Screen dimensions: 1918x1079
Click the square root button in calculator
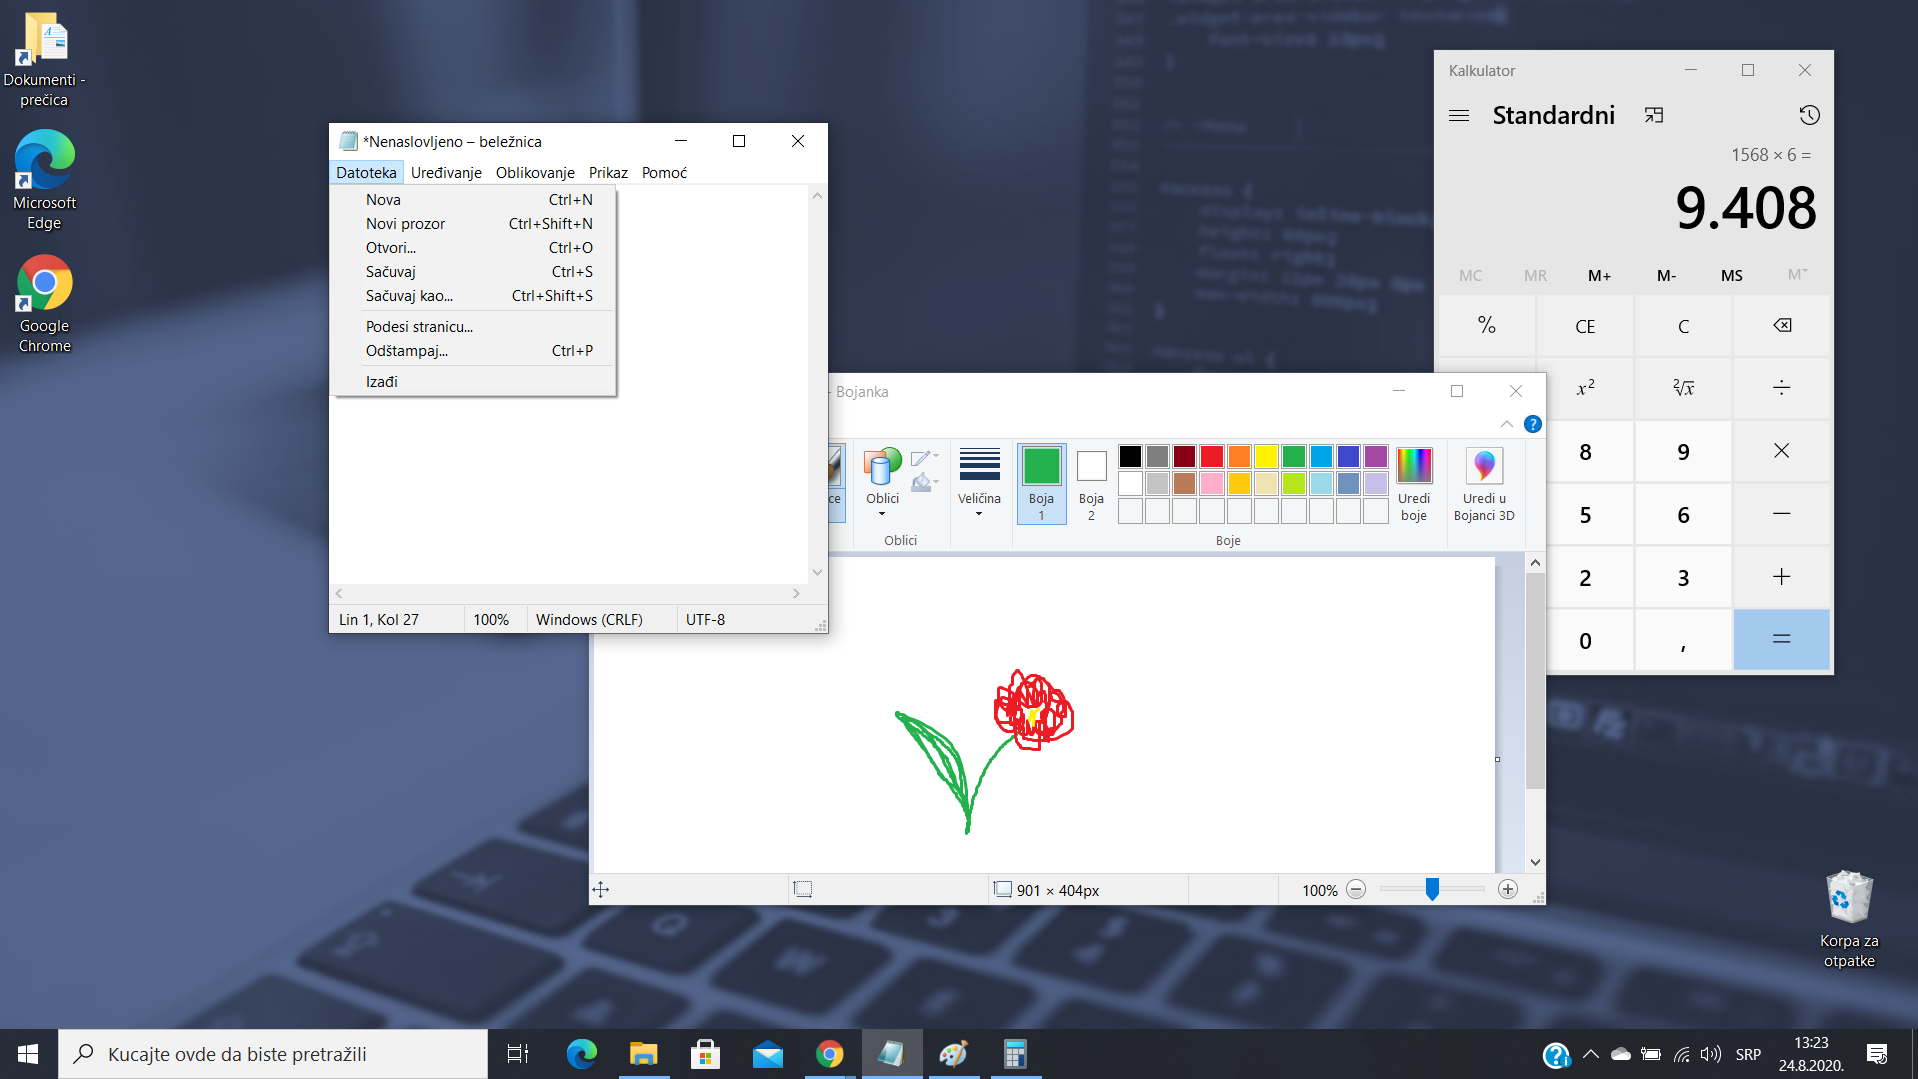pyautogui.click(x=1683, y=388)
